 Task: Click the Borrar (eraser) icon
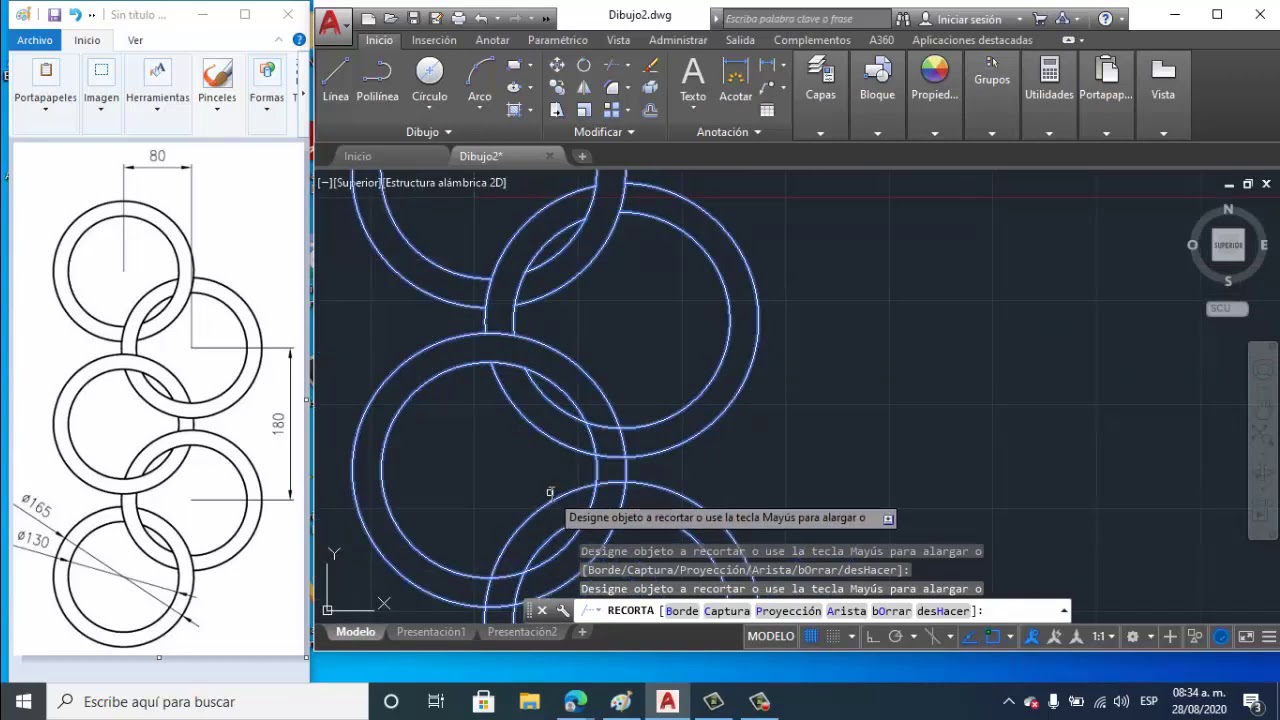tap(650, 65)
